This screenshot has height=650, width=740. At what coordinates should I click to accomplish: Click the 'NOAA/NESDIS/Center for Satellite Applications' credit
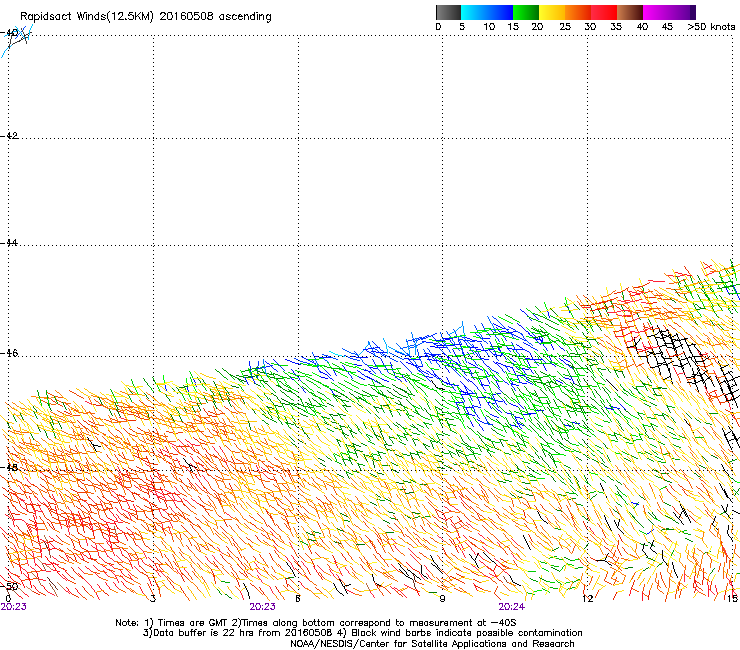click(432, 644)
